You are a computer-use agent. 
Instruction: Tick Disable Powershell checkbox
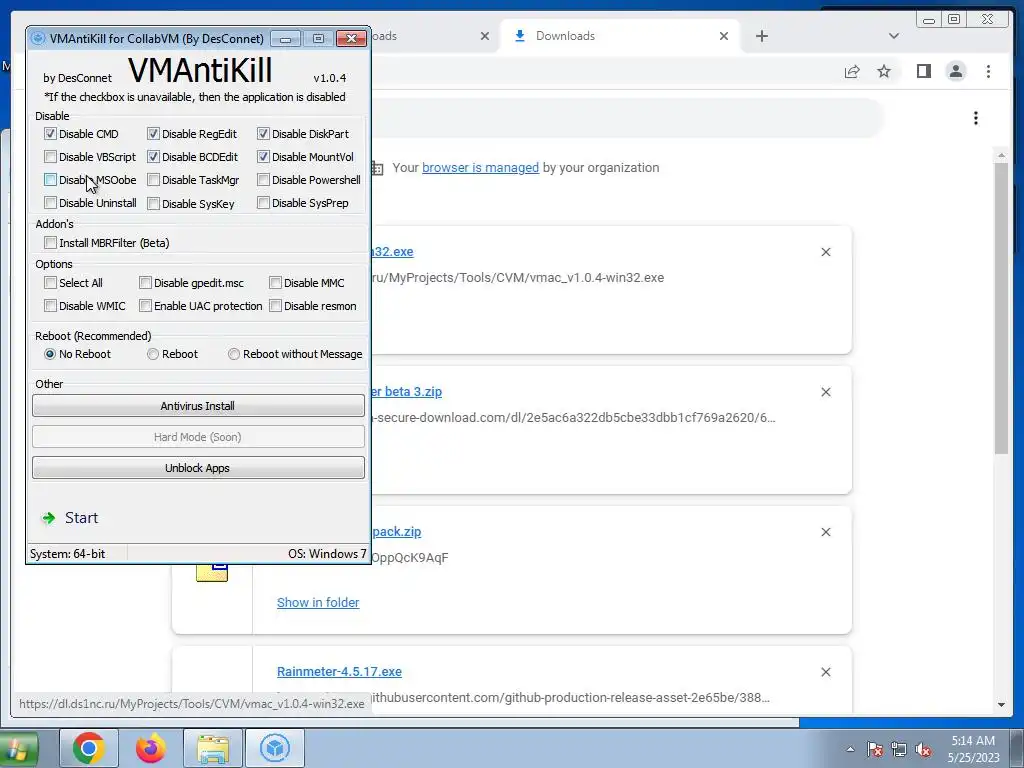click(x=263, y=180)
